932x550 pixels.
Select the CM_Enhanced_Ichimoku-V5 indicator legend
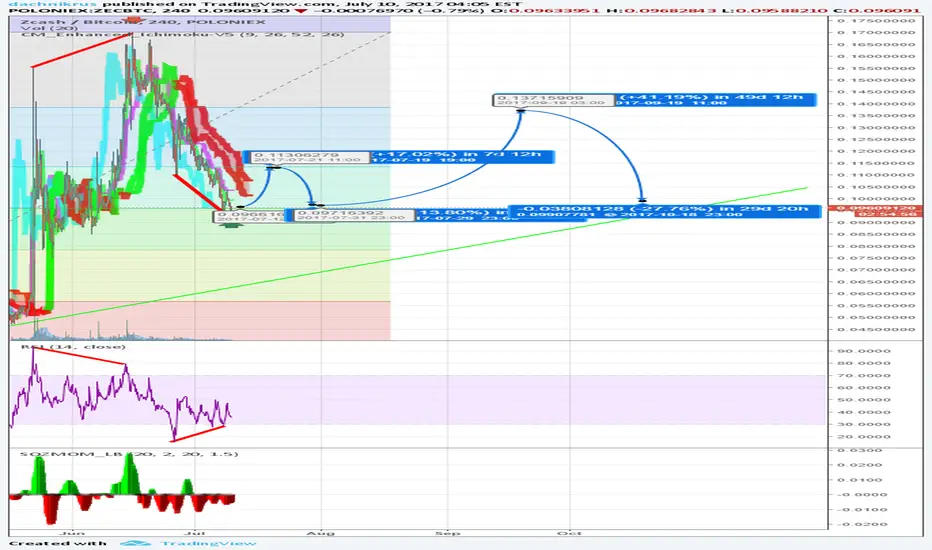click(x=182, y=34)
